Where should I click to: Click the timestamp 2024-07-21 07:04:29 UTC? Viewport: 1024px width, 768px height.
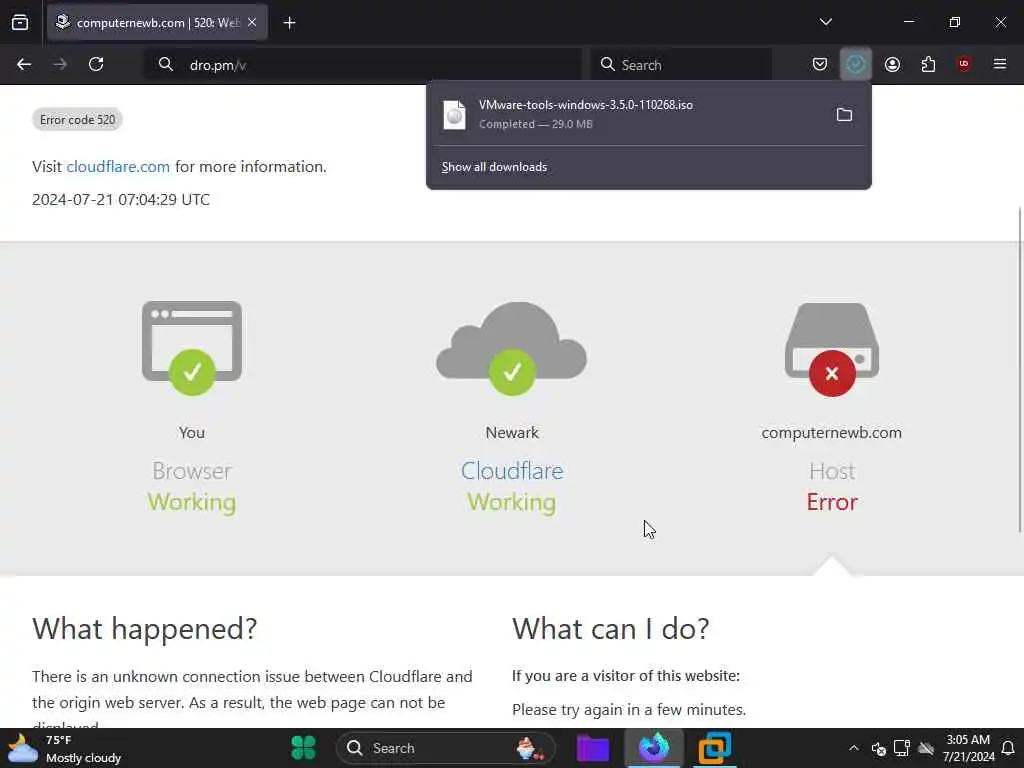click(121, 199)
